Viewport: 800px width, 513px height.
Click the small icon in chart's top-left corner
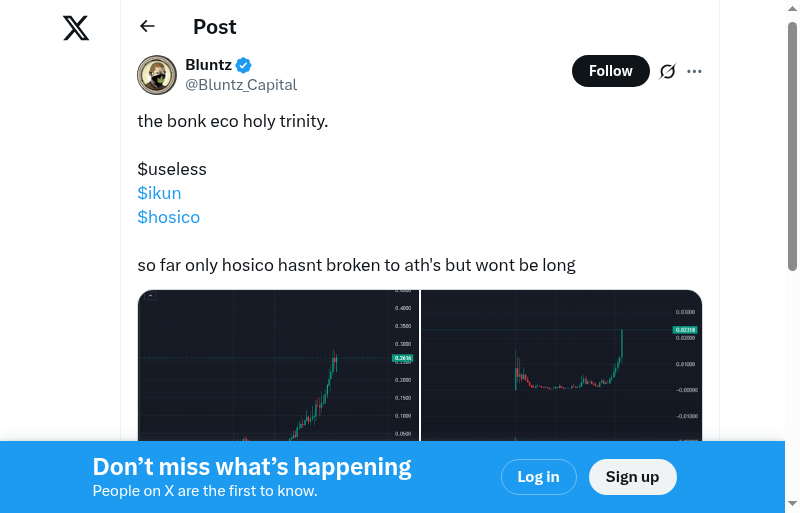tap(150, 296)
